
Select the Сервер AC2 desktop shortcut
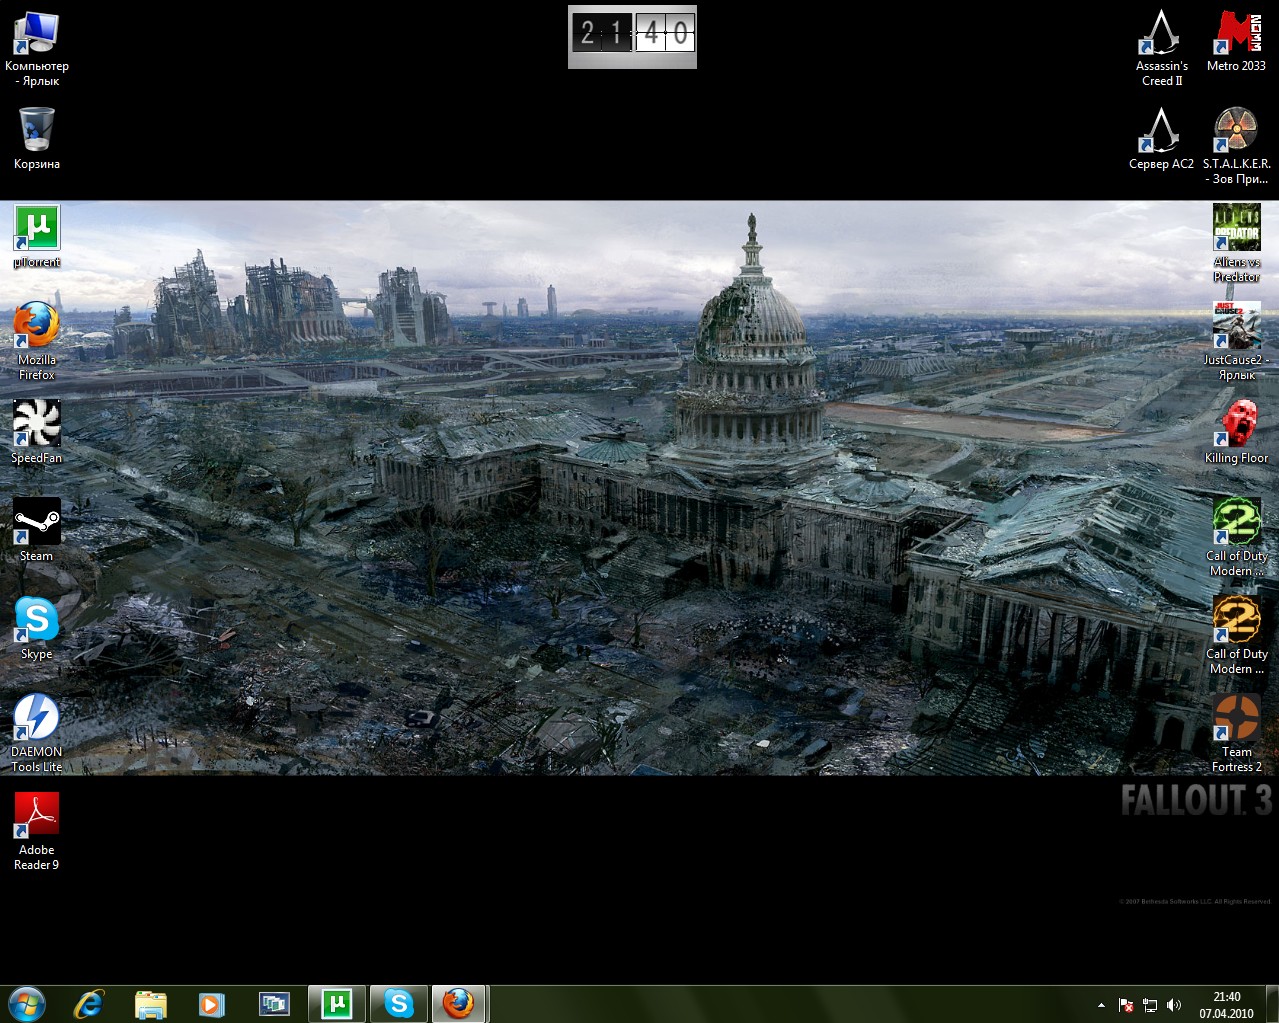pyautogui.click(x=1162, y=138)
